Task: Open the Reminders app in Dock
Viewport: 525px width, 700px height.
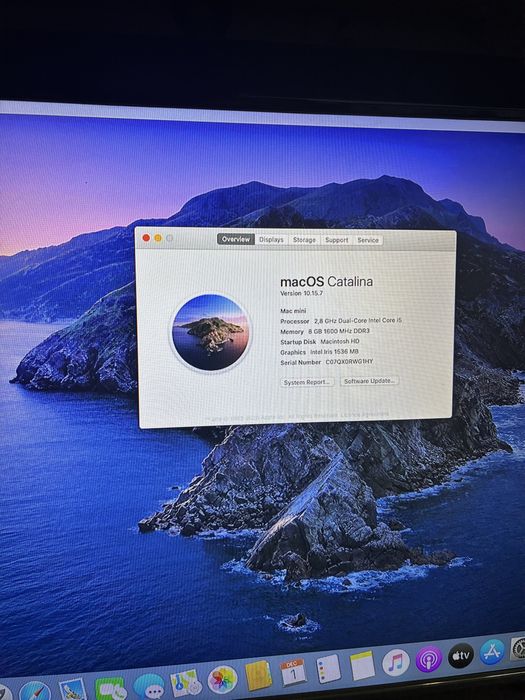Action: point(328,668)
